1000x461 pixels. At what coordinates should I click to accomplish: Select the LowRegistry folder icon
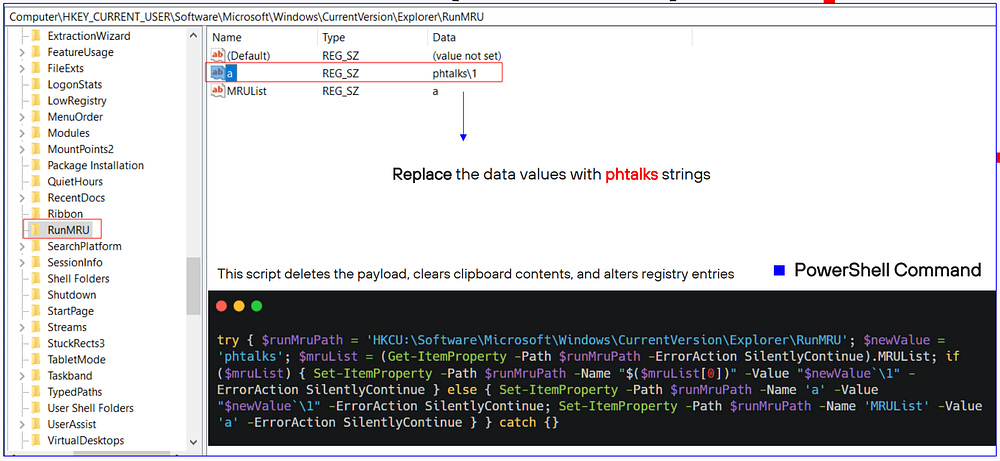coord(36,101)
